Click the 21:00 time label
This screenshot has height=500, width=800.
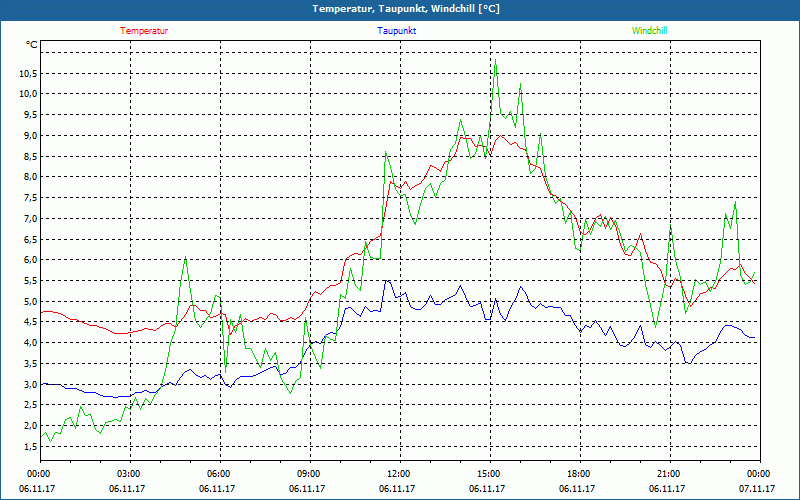click(670, 474)
